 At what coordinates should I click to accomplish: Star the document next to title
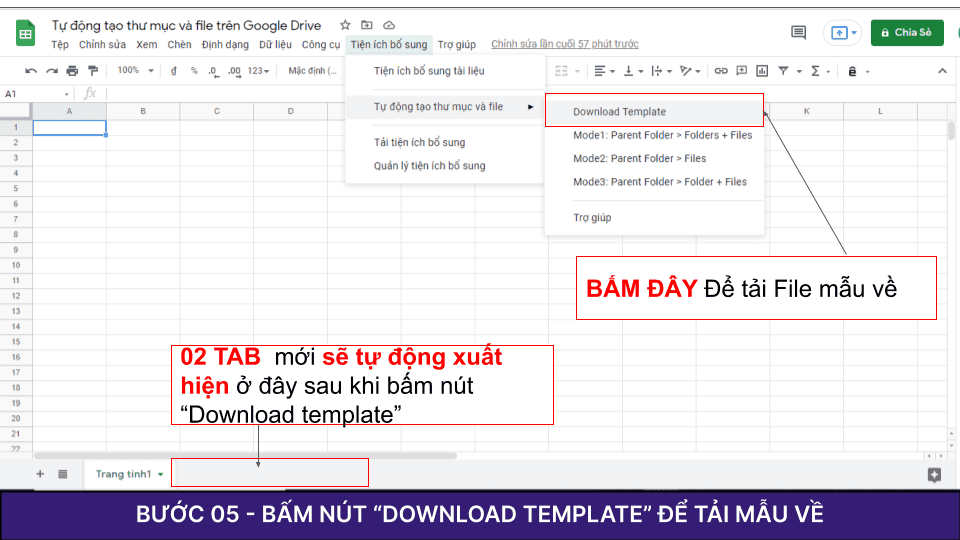coord(345,25)
